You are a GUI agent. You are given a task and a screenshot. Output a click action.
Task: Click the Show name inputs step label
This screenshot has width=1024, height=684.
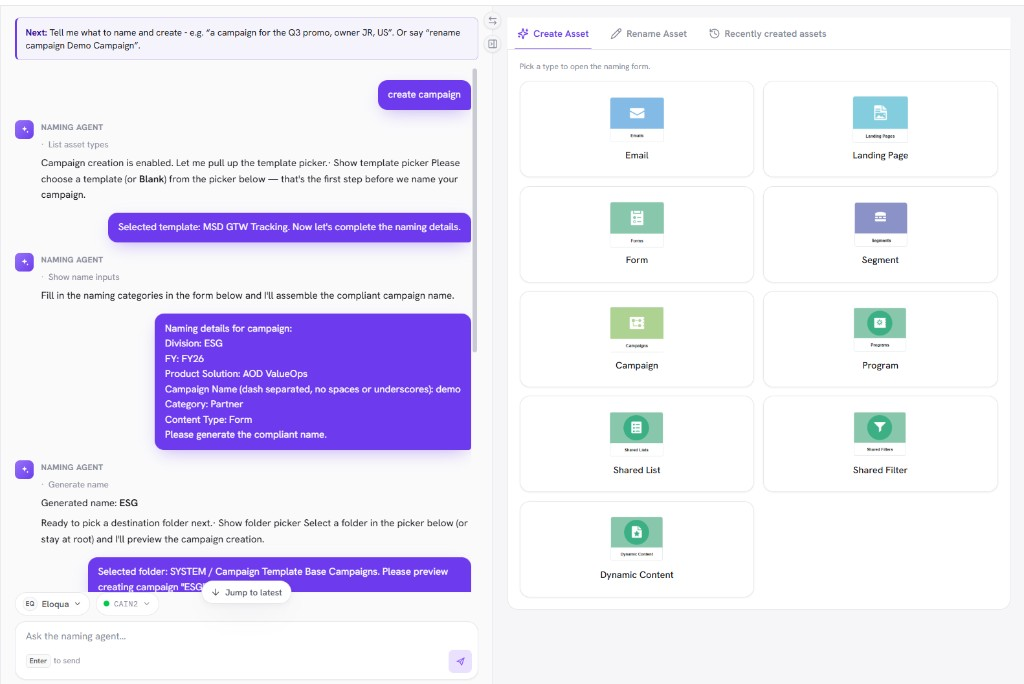84,277
